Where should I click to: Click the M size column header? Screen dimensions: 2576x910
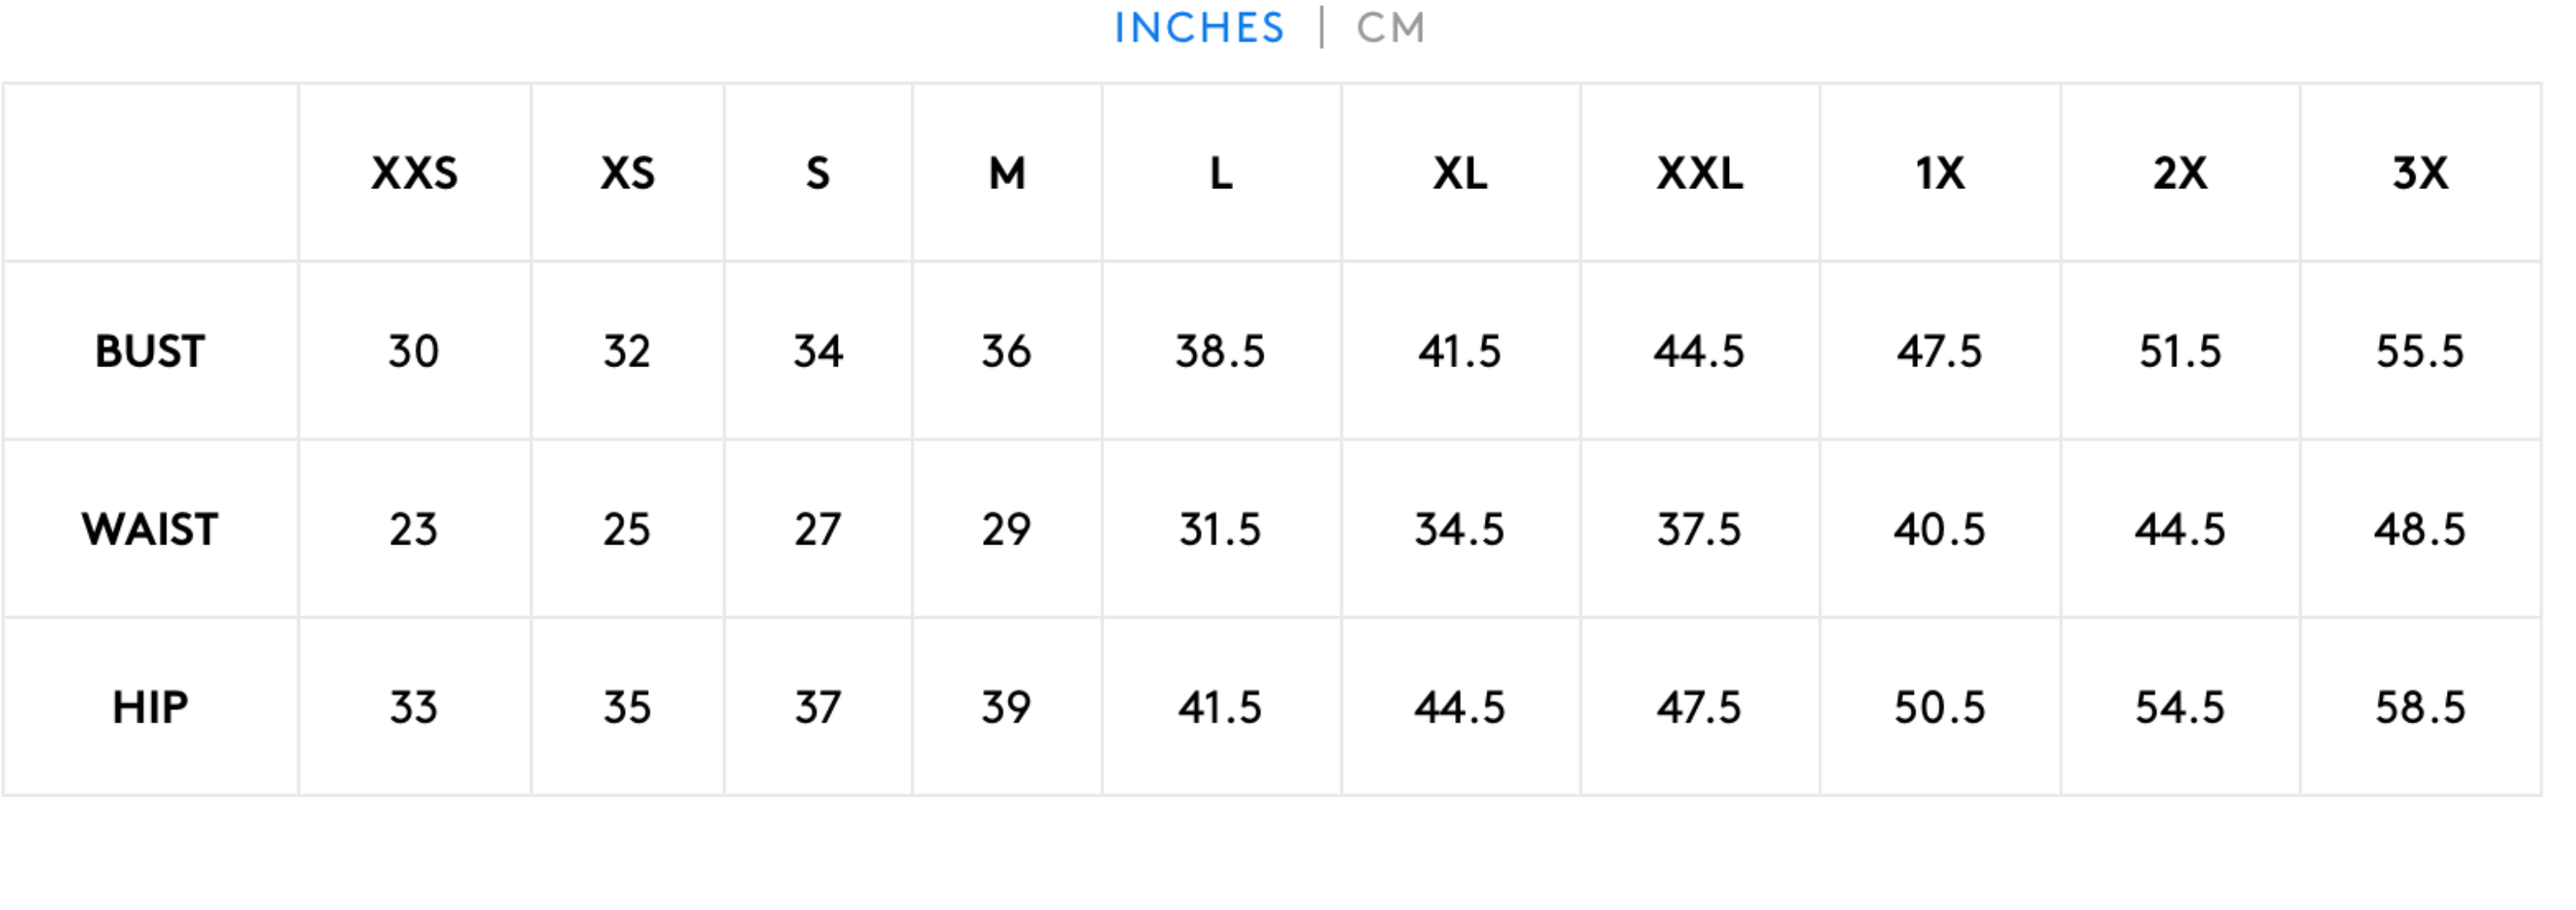(1007, 174)
